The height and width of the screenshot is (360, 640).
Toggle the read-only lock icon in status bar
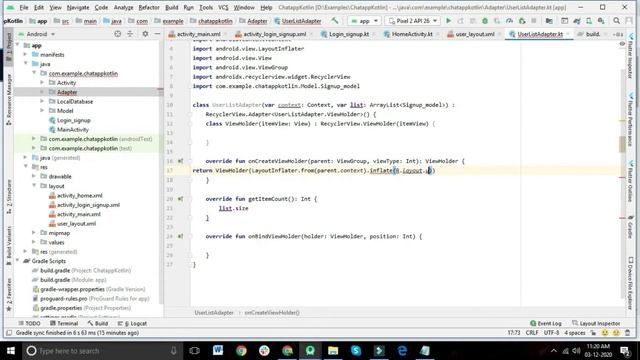click(593, 333)
